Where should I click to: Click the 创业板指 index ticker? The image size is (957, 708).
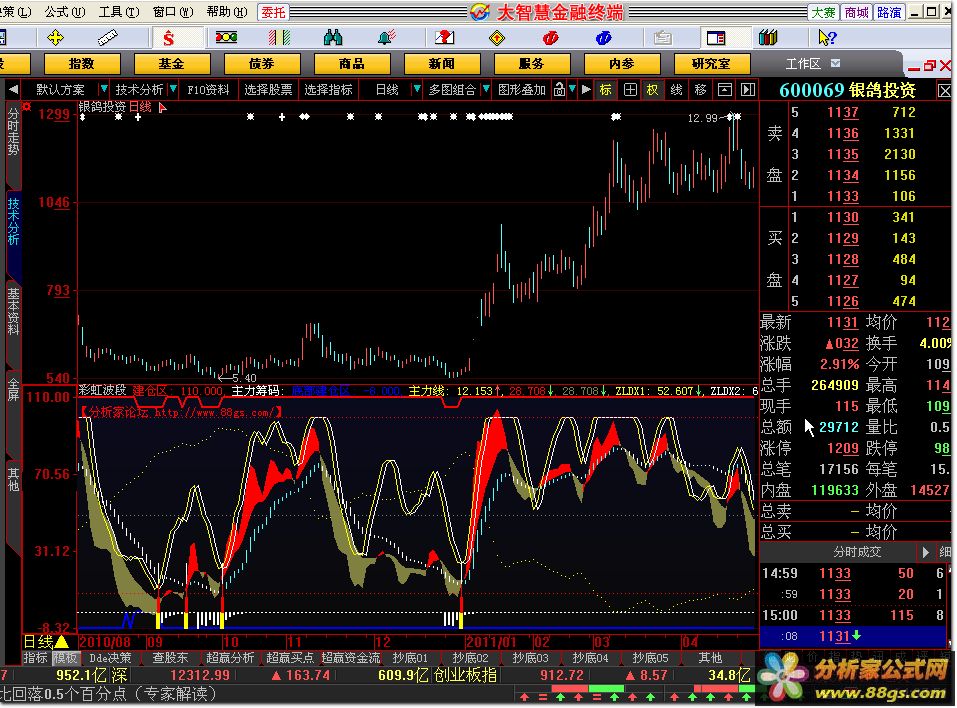(465, 676)
